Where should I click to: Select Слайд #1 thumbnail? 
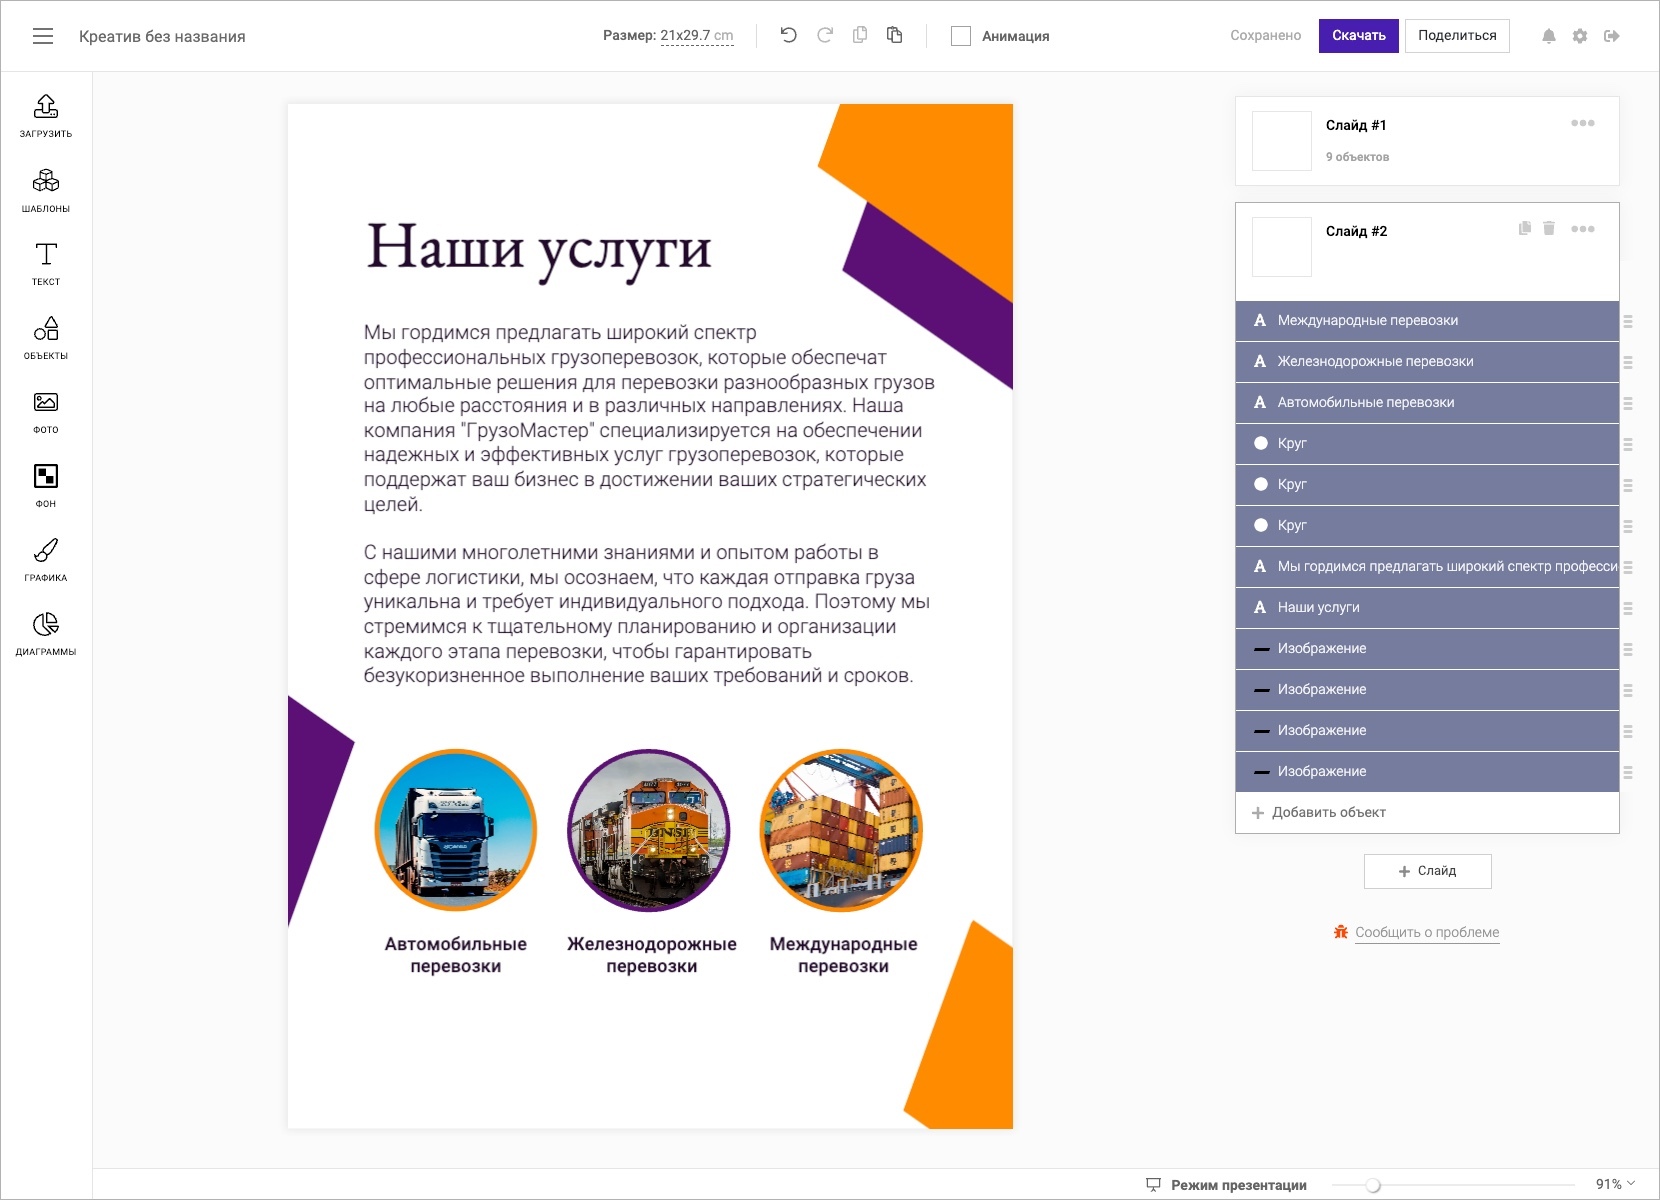(1282, 141)
